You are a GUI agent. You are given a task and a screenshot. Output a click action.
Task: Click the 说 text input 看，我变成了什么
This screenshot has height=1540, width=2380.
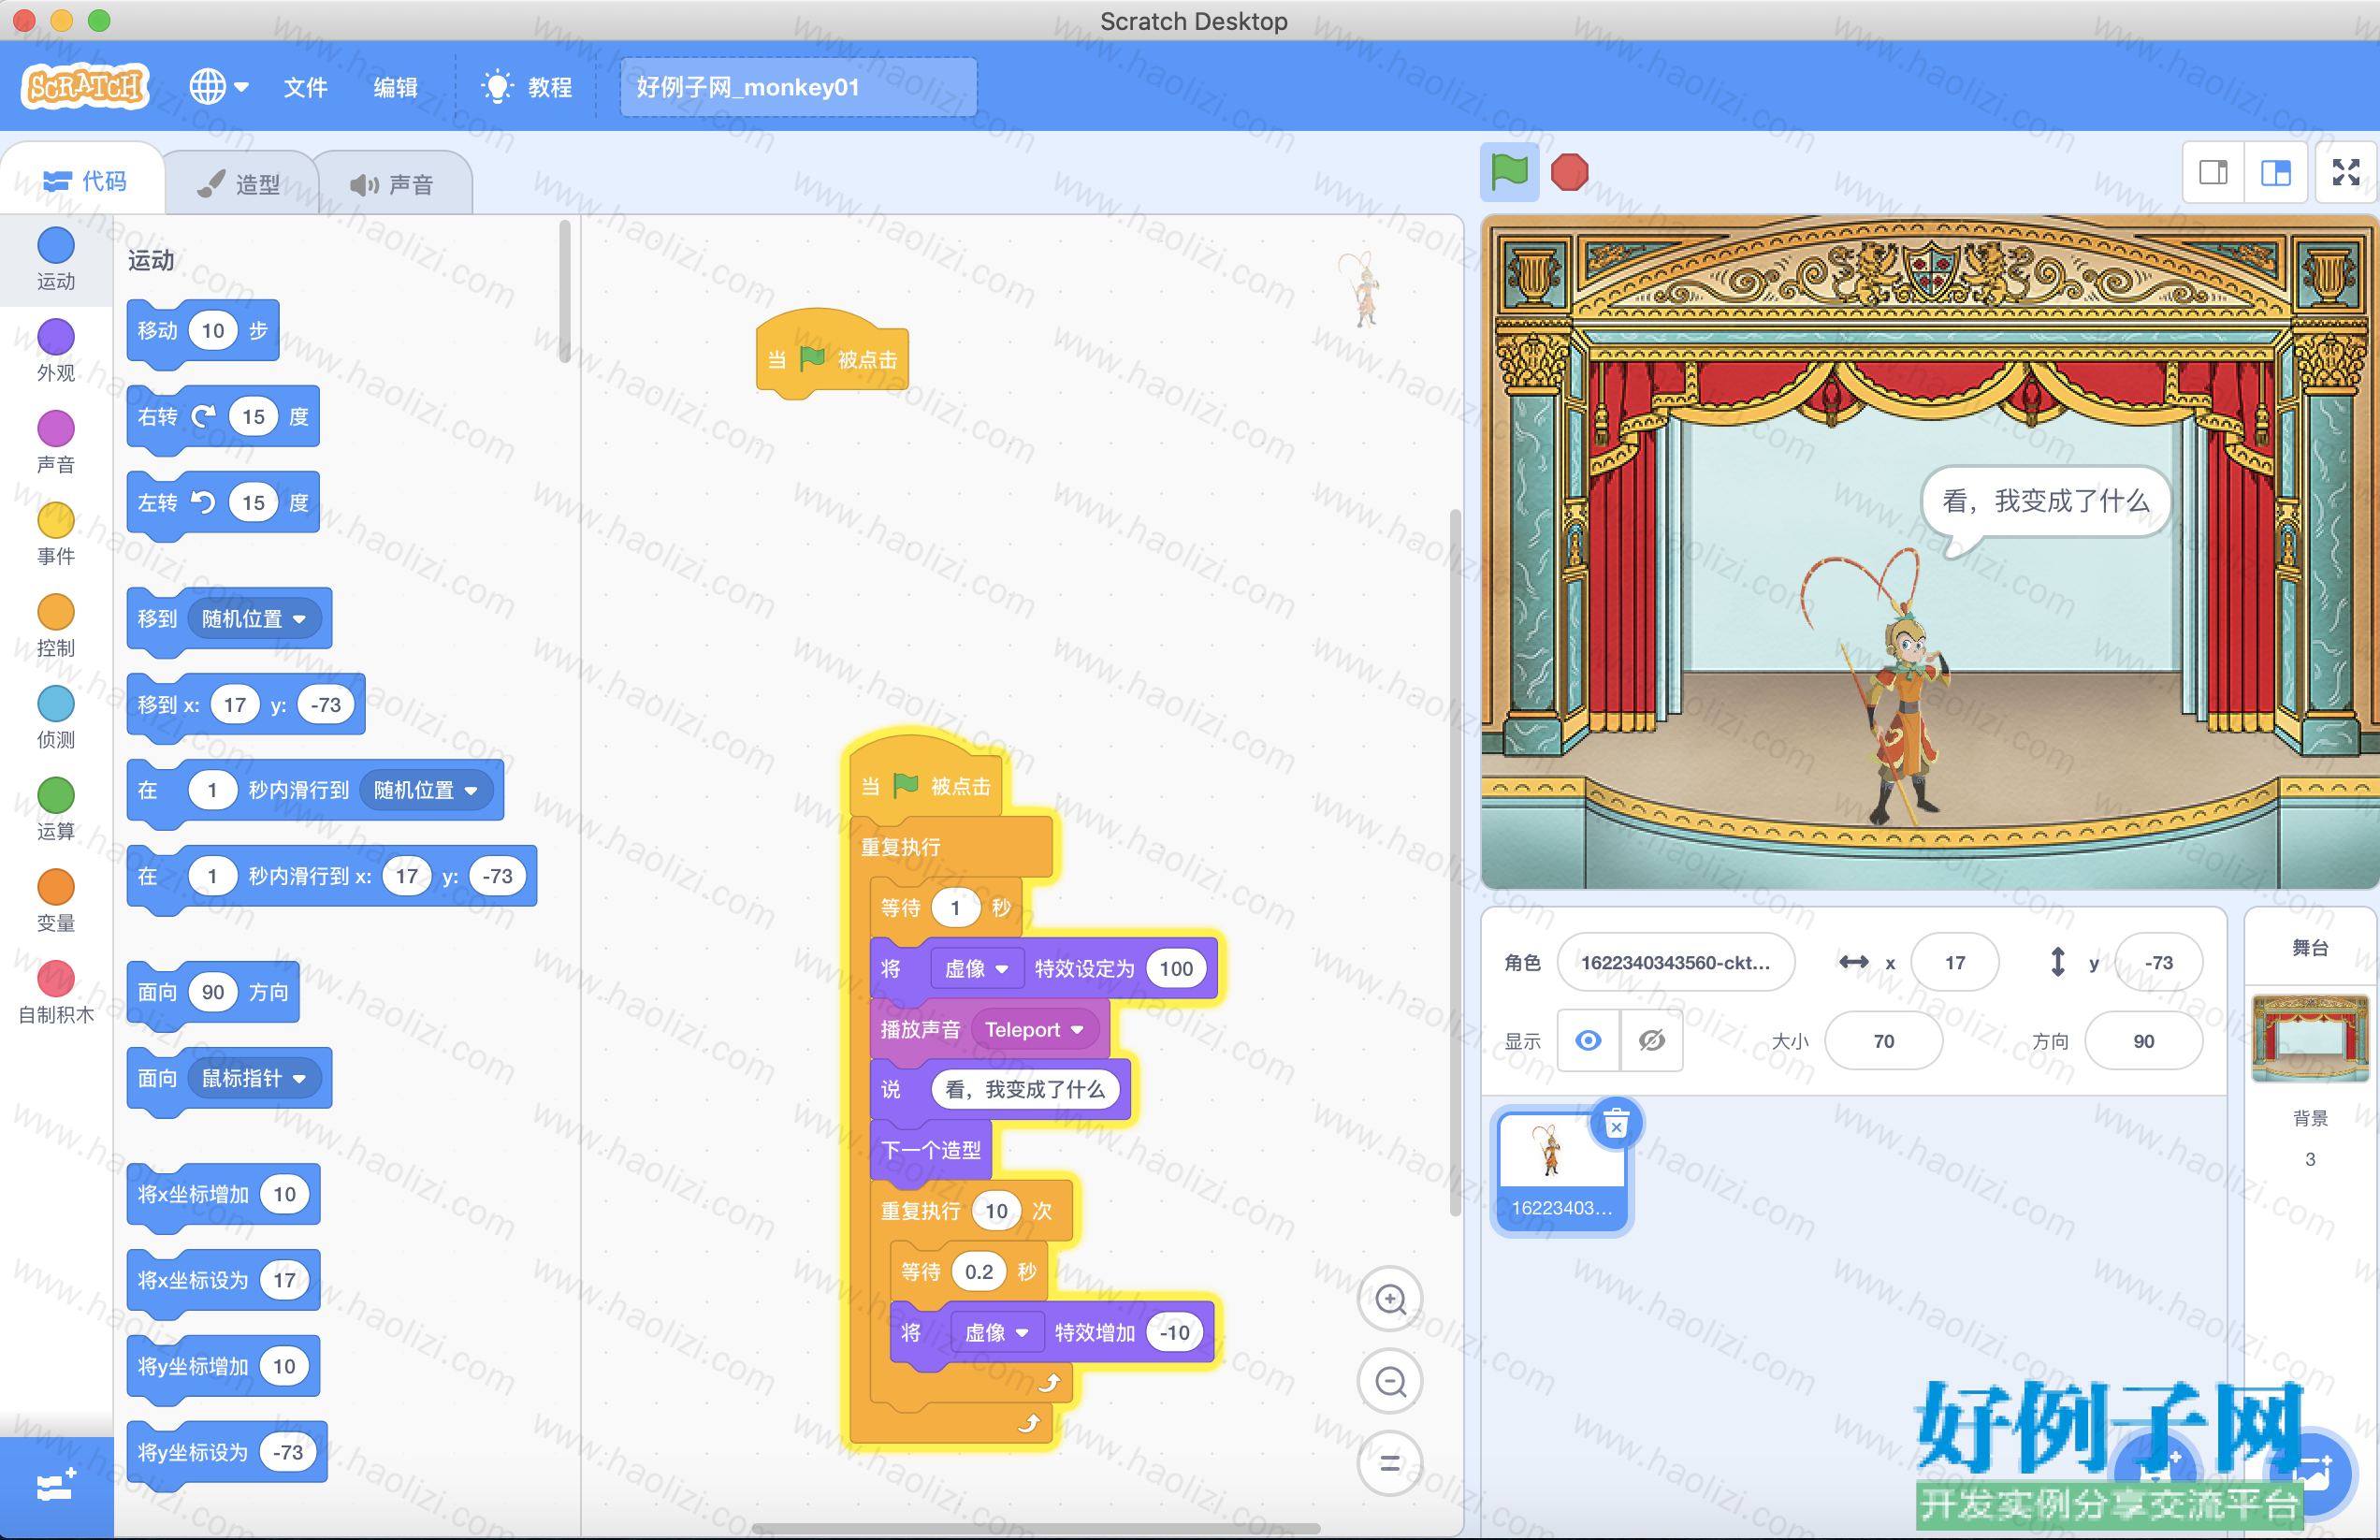point(1025,1090)
